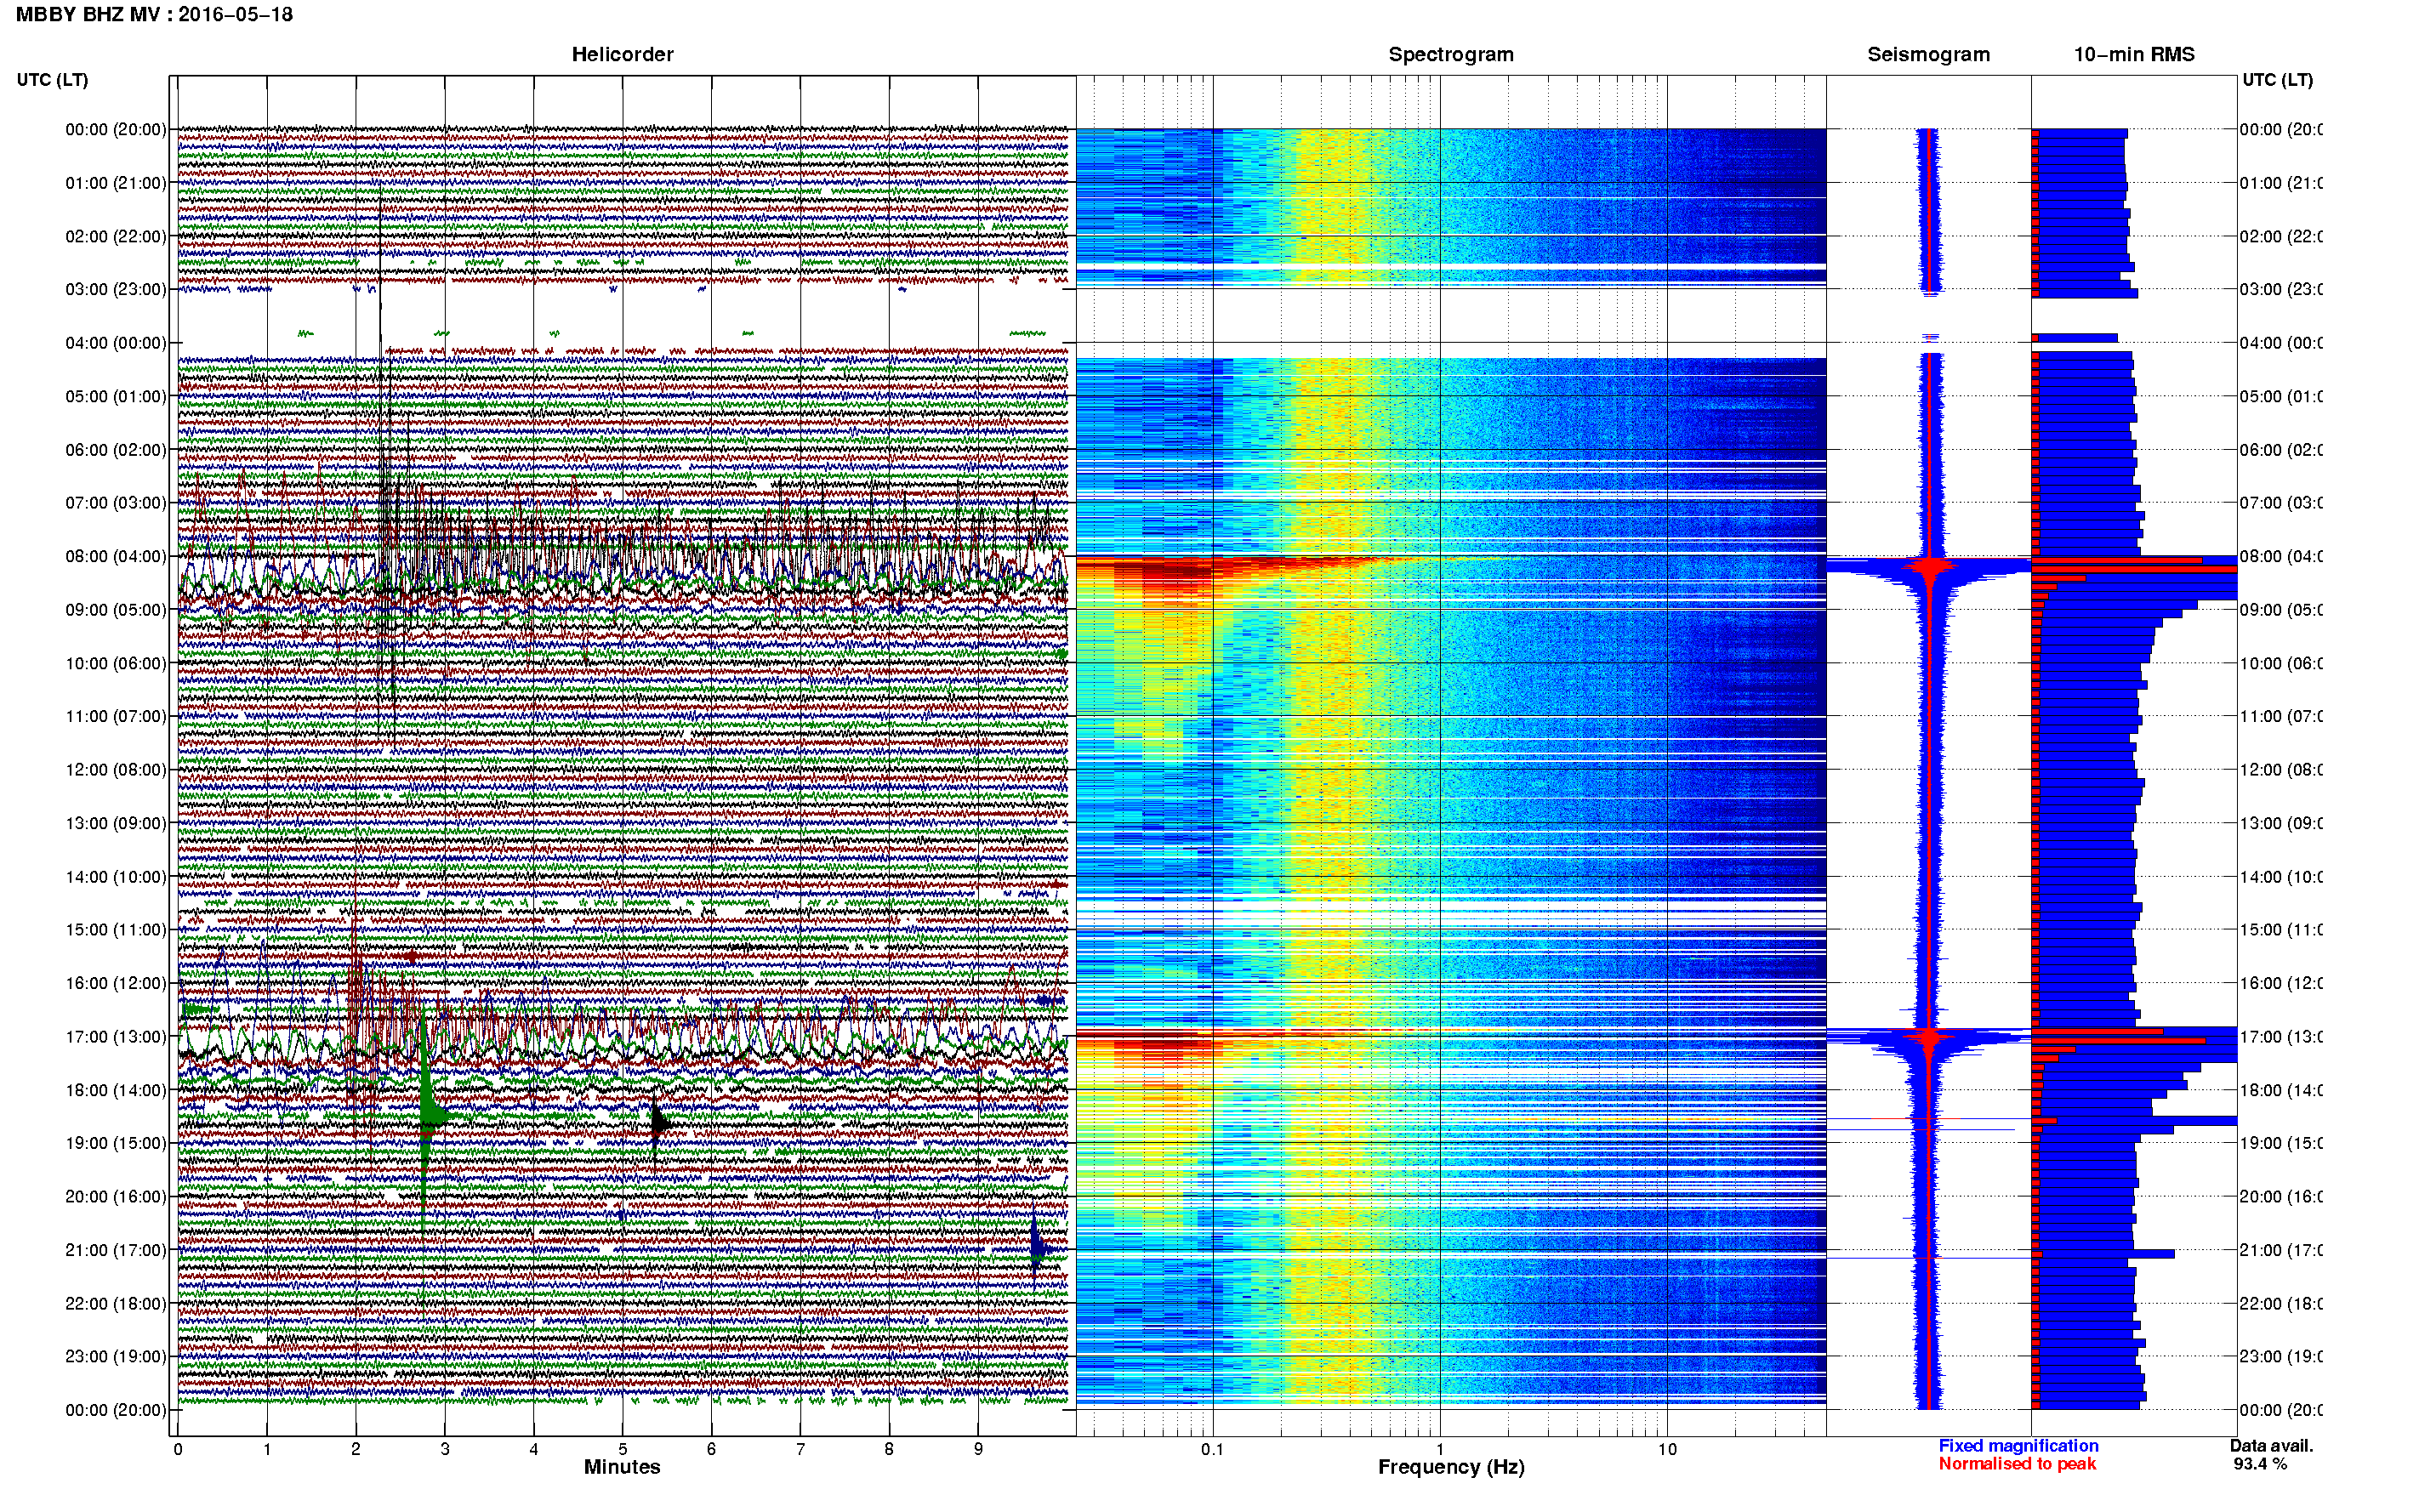Screen dimensions: 2419x1512
Task: Click the 18:00 (14:00) left time label
Action: pyautogui.click(x=116, y=1091)
